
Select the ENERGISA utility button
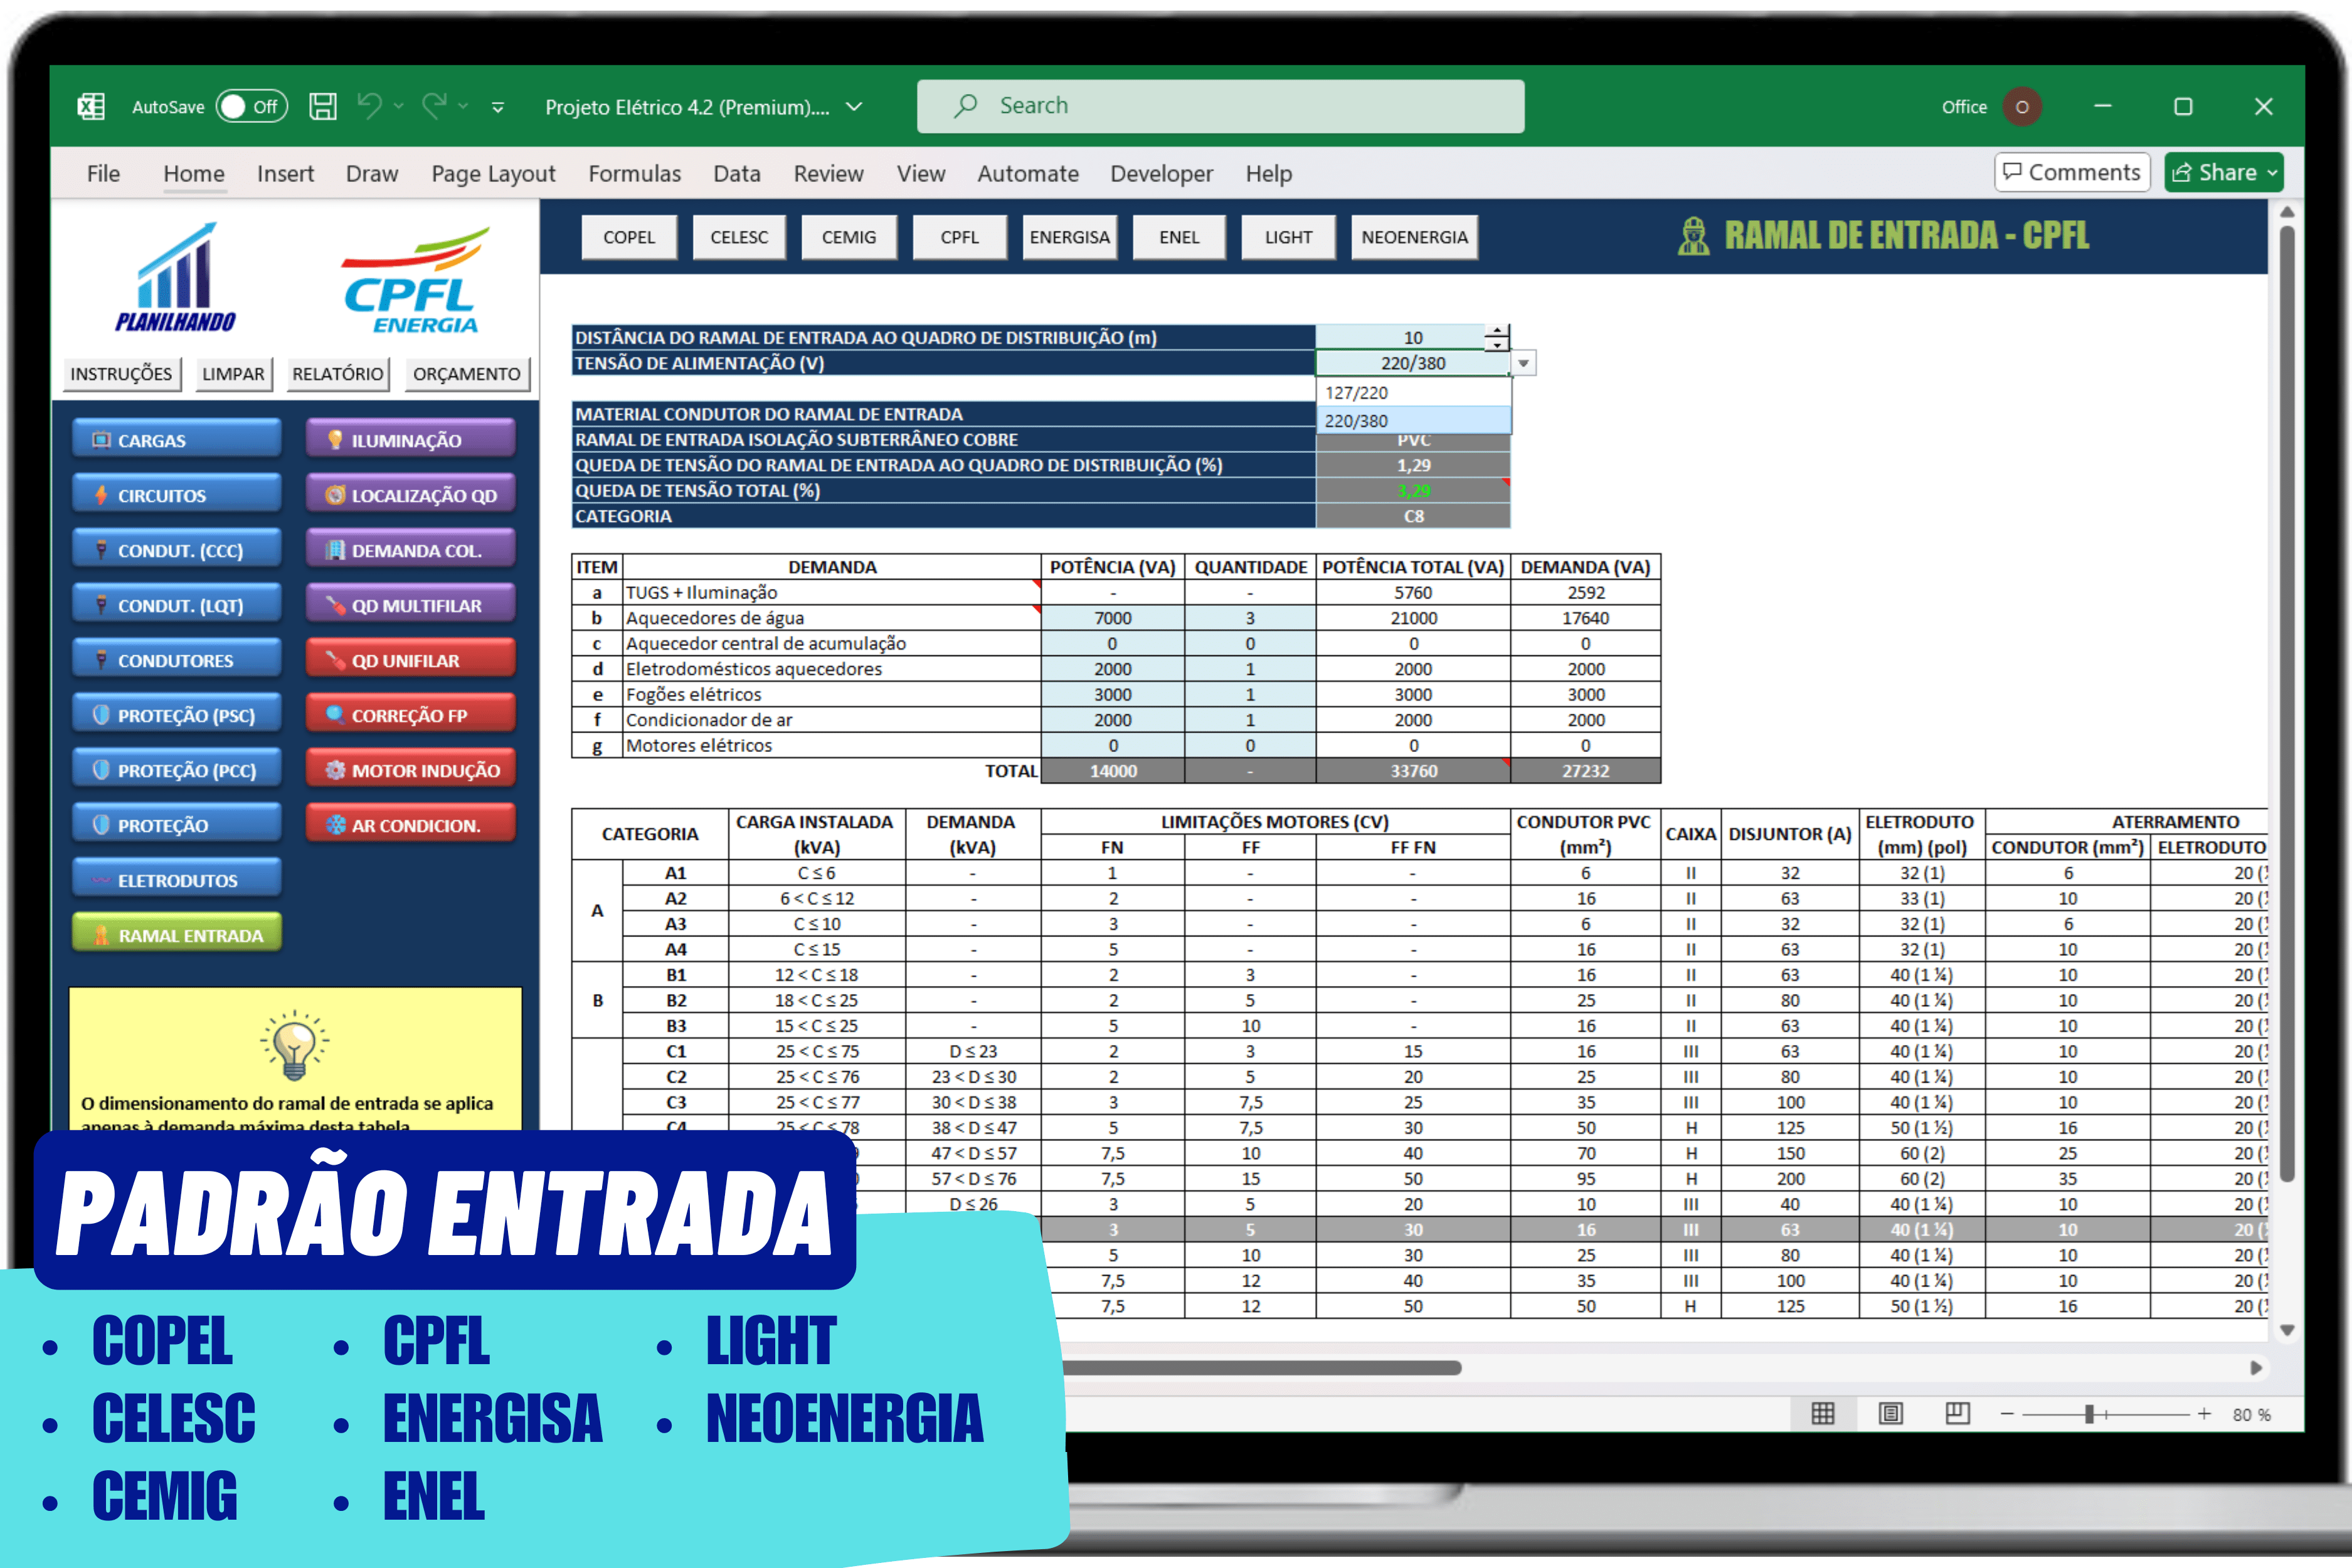[x=1069, y=237]
